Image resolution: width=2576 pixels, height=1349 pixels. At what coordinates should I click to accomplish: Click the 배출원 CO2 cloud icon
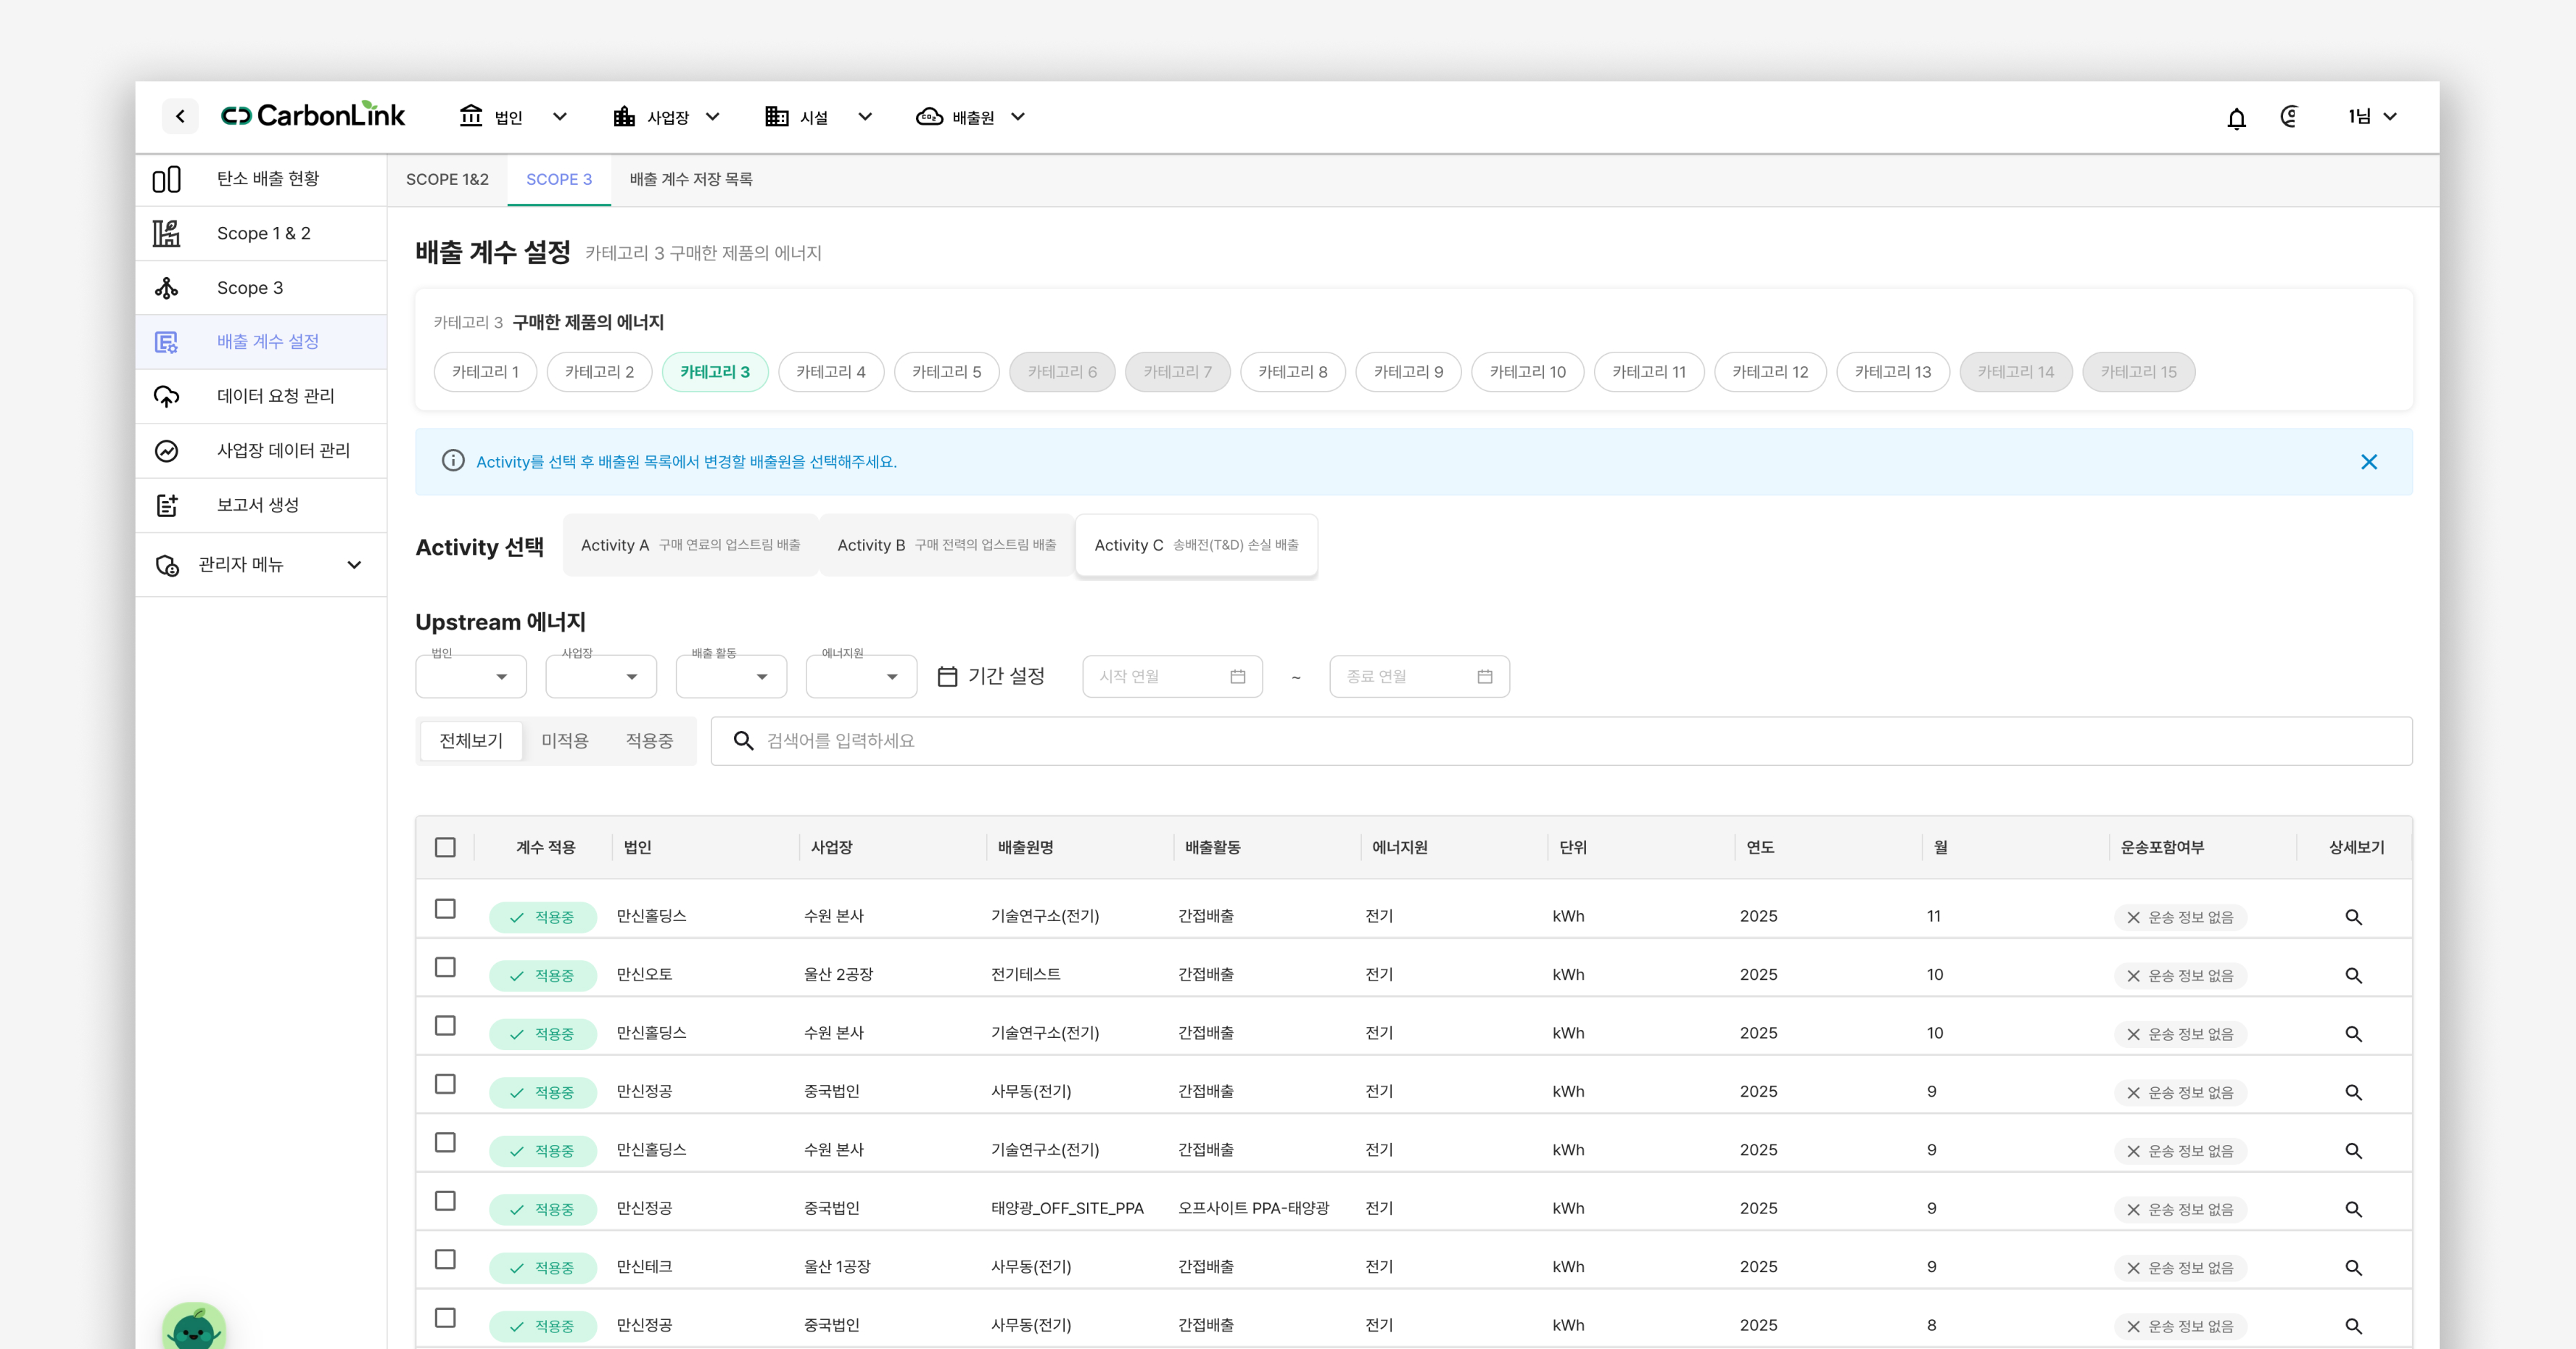point(929,116)
